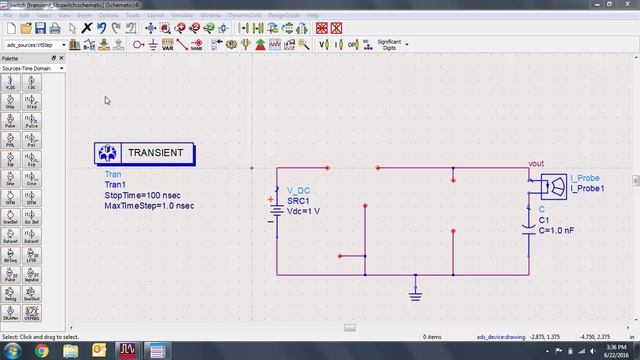640x360 pixels.
Task: Annotate DC voltage with the V icon
Action: click(x=324, y=44)
